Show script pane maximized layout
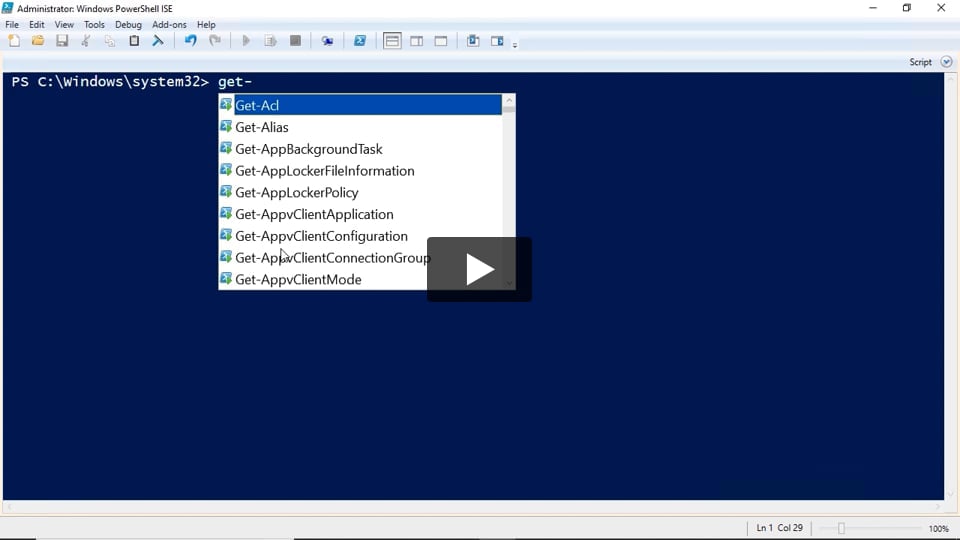The image size is (960, 540). click(441, 41)
